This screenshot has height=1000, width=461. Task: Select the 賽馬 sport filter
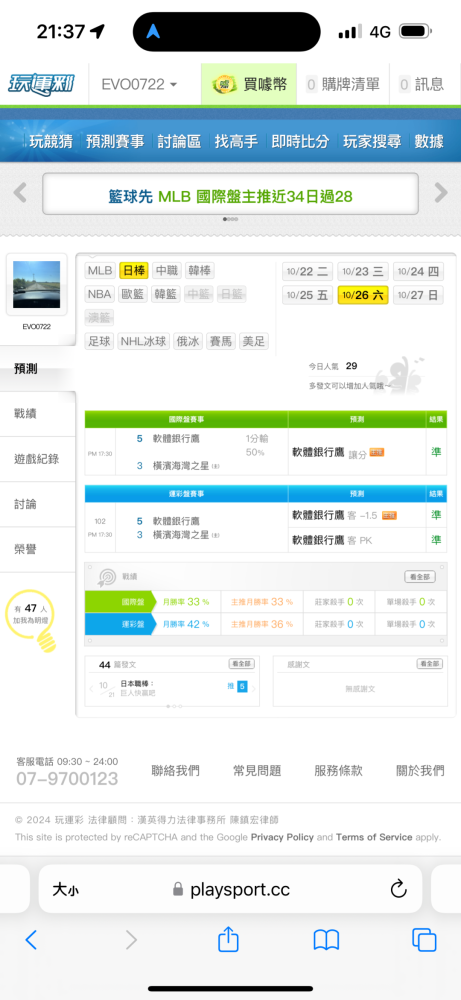pos(221,341)
